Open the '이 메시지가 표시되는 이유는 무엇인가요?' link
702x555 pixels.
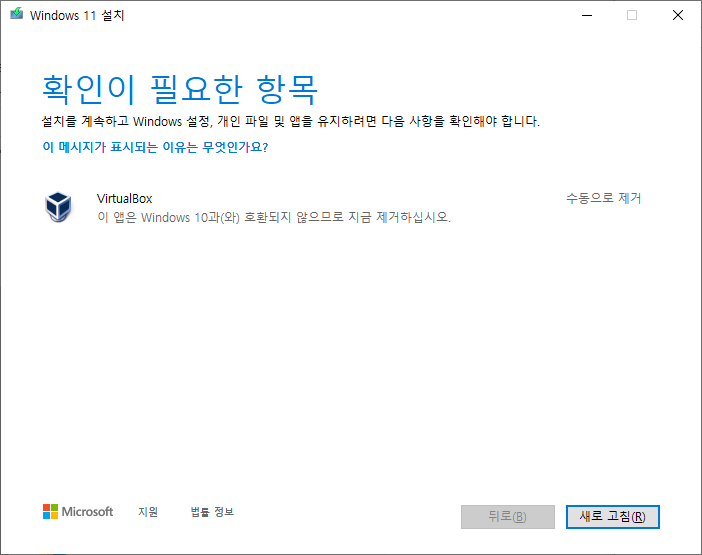(155, 147)
